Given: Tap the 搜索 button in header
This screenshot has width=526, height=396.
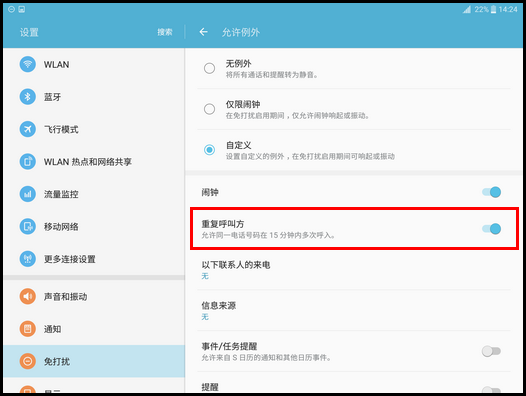Looking at the screenshot, I should click(x=165, y=32).
